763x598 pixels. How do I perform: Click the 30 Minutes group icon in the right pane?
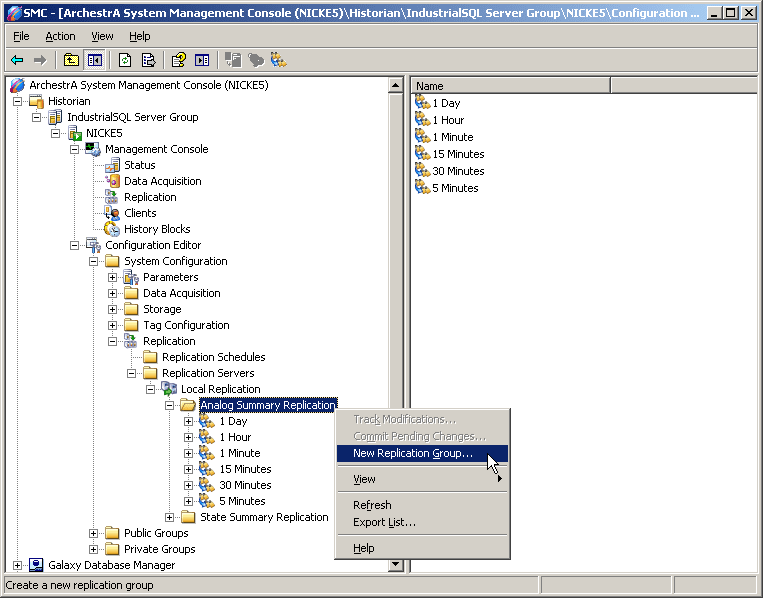(x=422, y=171)
